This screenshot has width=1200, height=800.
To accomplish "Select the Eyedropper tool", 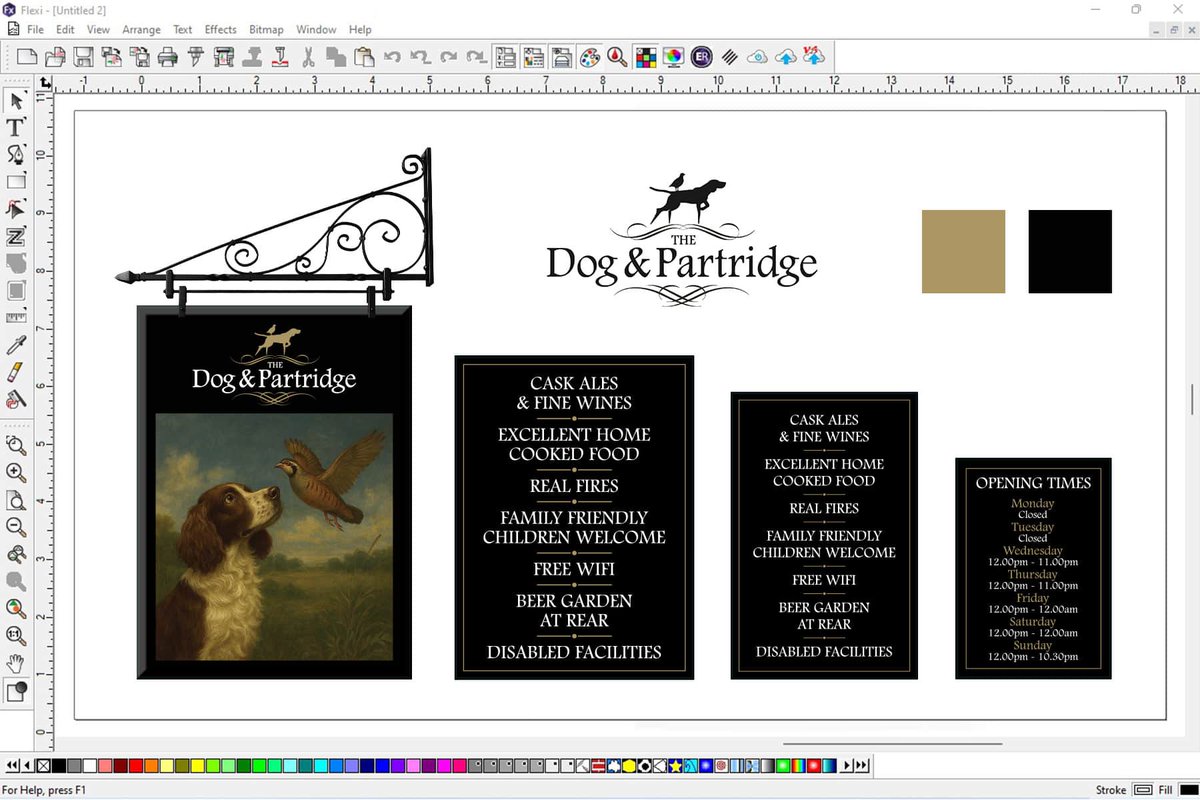I will pyautogui.click(x=16, y=346).
